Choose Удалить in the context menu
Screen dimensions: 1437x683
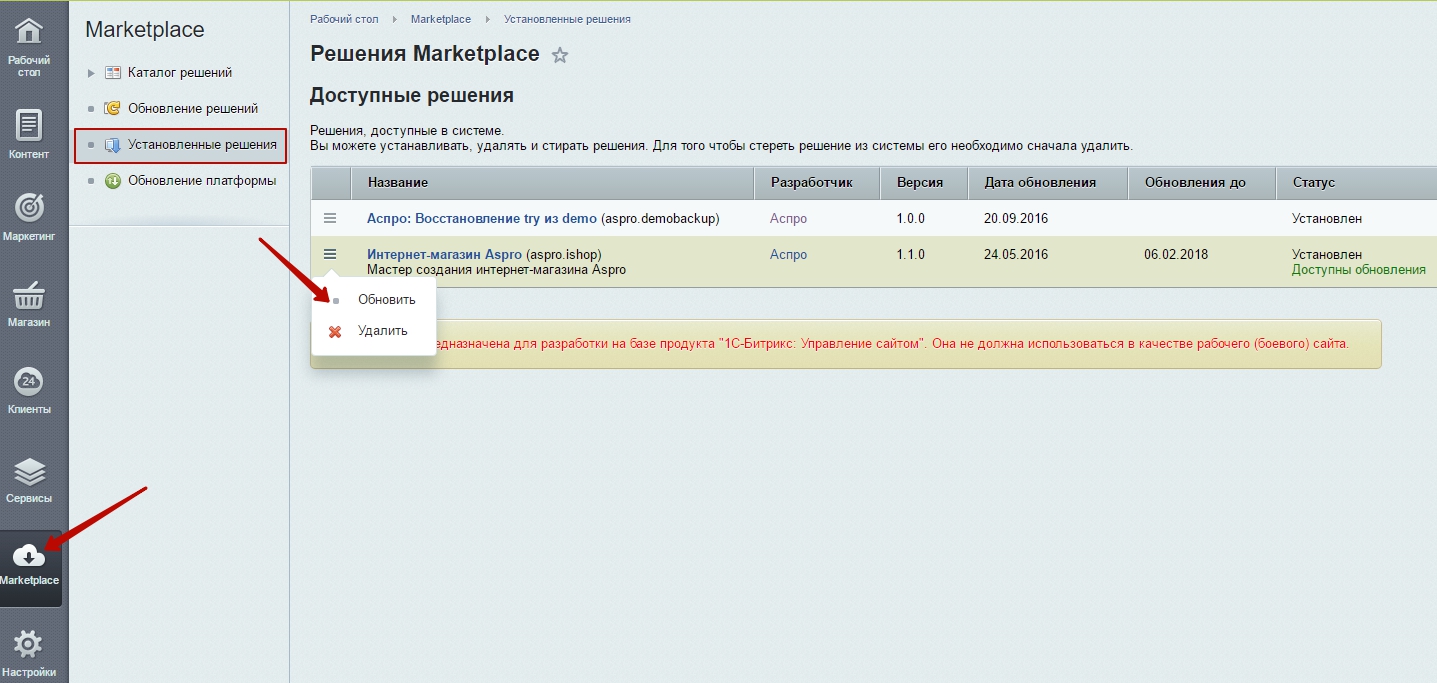click(382, 331)
